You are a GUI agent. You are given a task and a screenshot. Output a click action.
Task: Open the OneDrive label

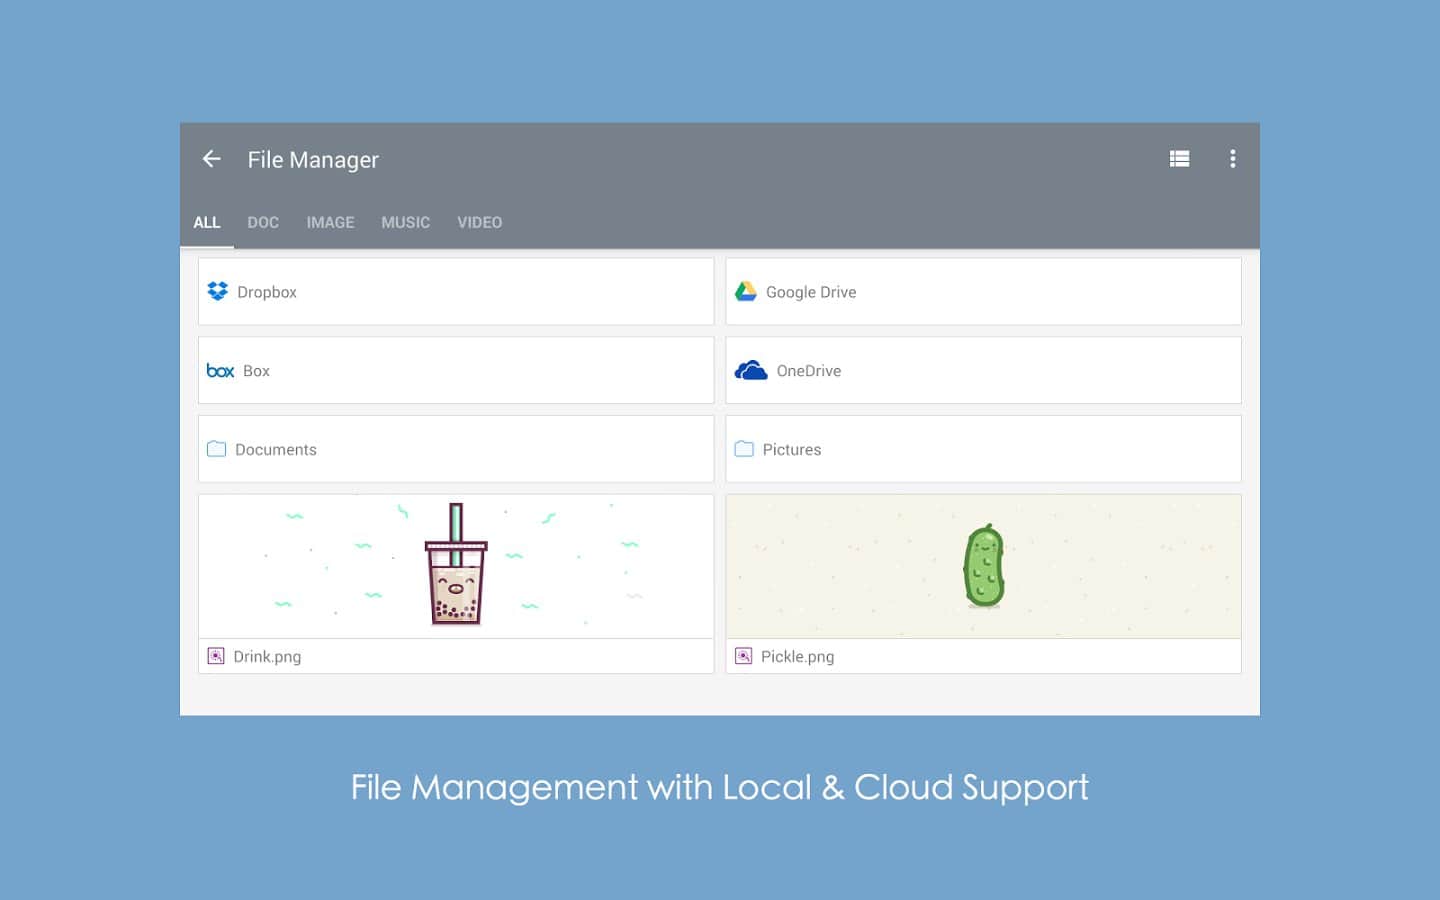pyautogui.click(x=808, y=371)
